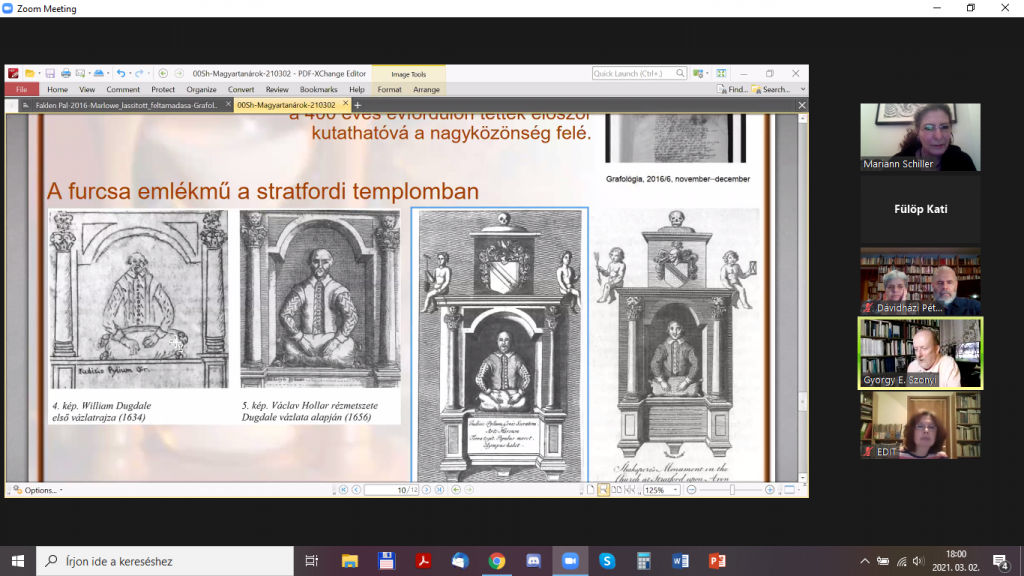Select two pages continuous layout icon

tap(630, 490)
